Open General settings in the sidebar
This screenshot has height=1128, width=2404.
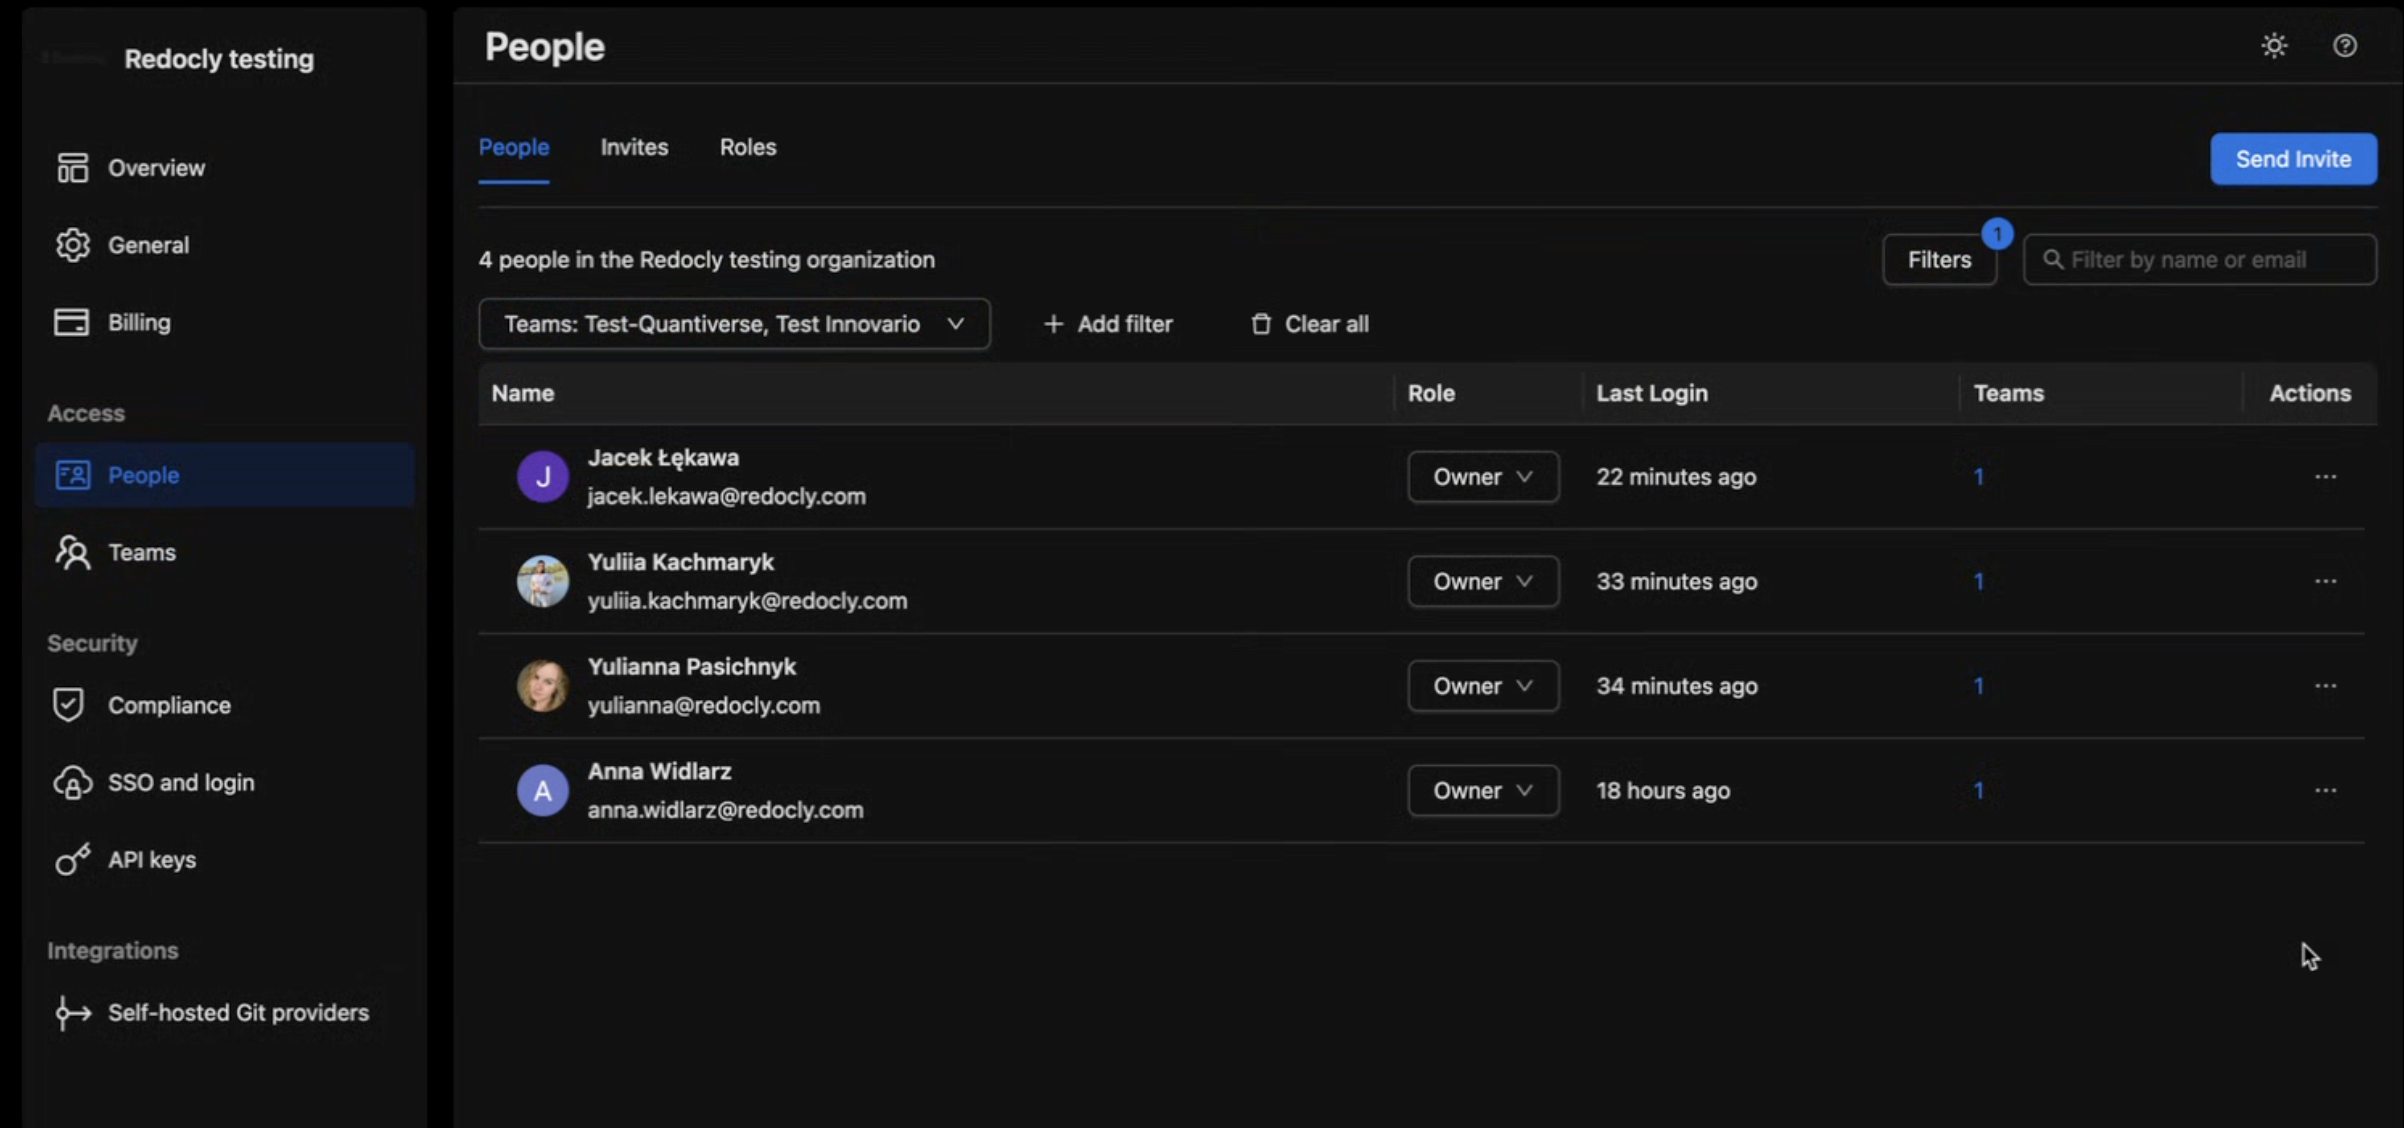225,245
